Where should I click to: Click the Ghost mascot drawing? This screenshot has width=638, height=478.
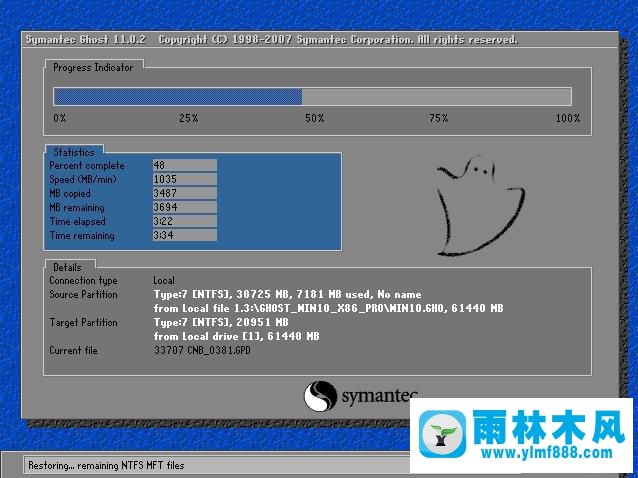[x=480, y=205]
